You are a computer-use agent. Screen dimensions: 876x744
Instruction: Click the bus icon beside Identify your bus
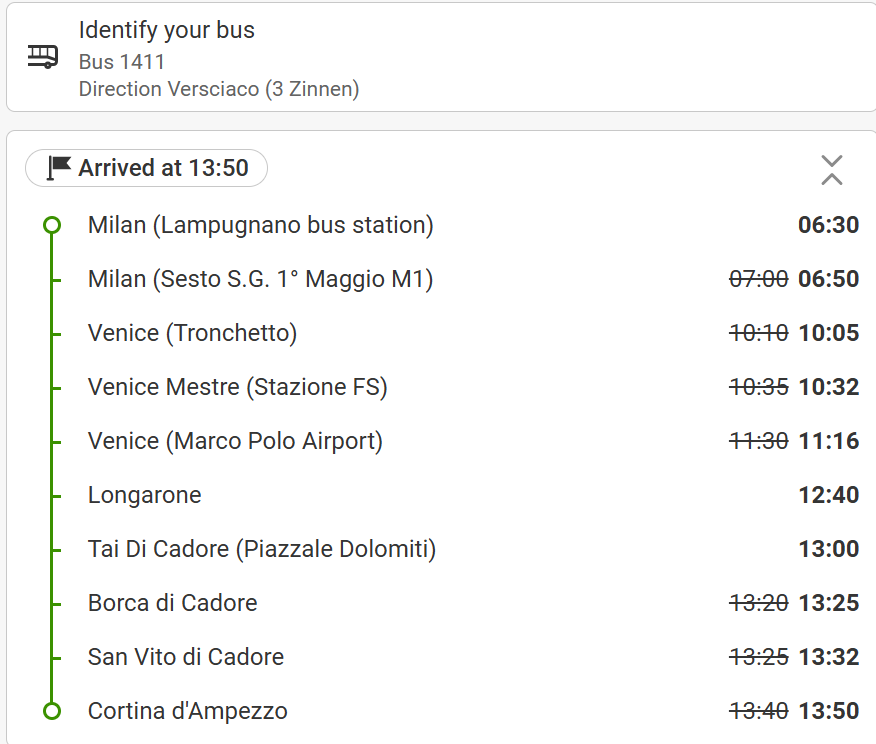(x=43, y=56)
